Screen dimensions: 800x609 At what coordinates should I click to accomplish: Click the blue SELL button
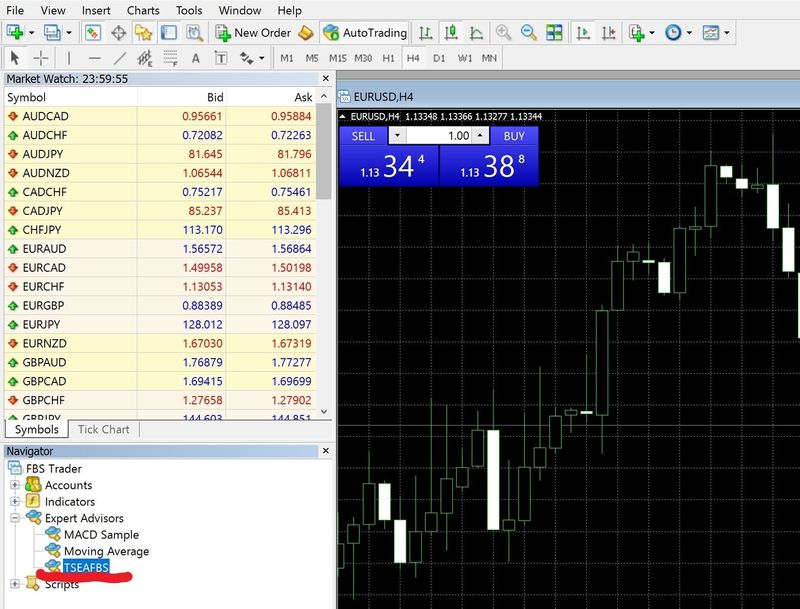(364, 136)
